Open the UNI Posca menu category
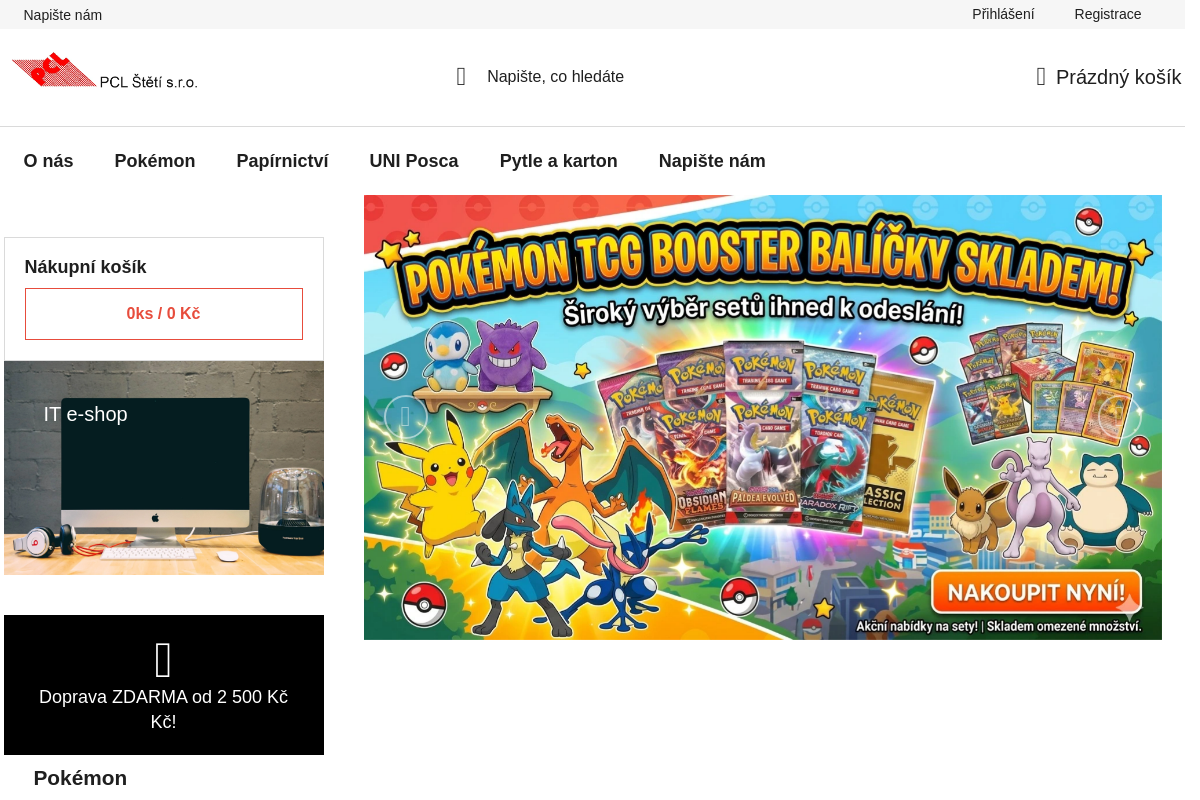Viewport: 1200px width, 800px height. pos(414,161)
